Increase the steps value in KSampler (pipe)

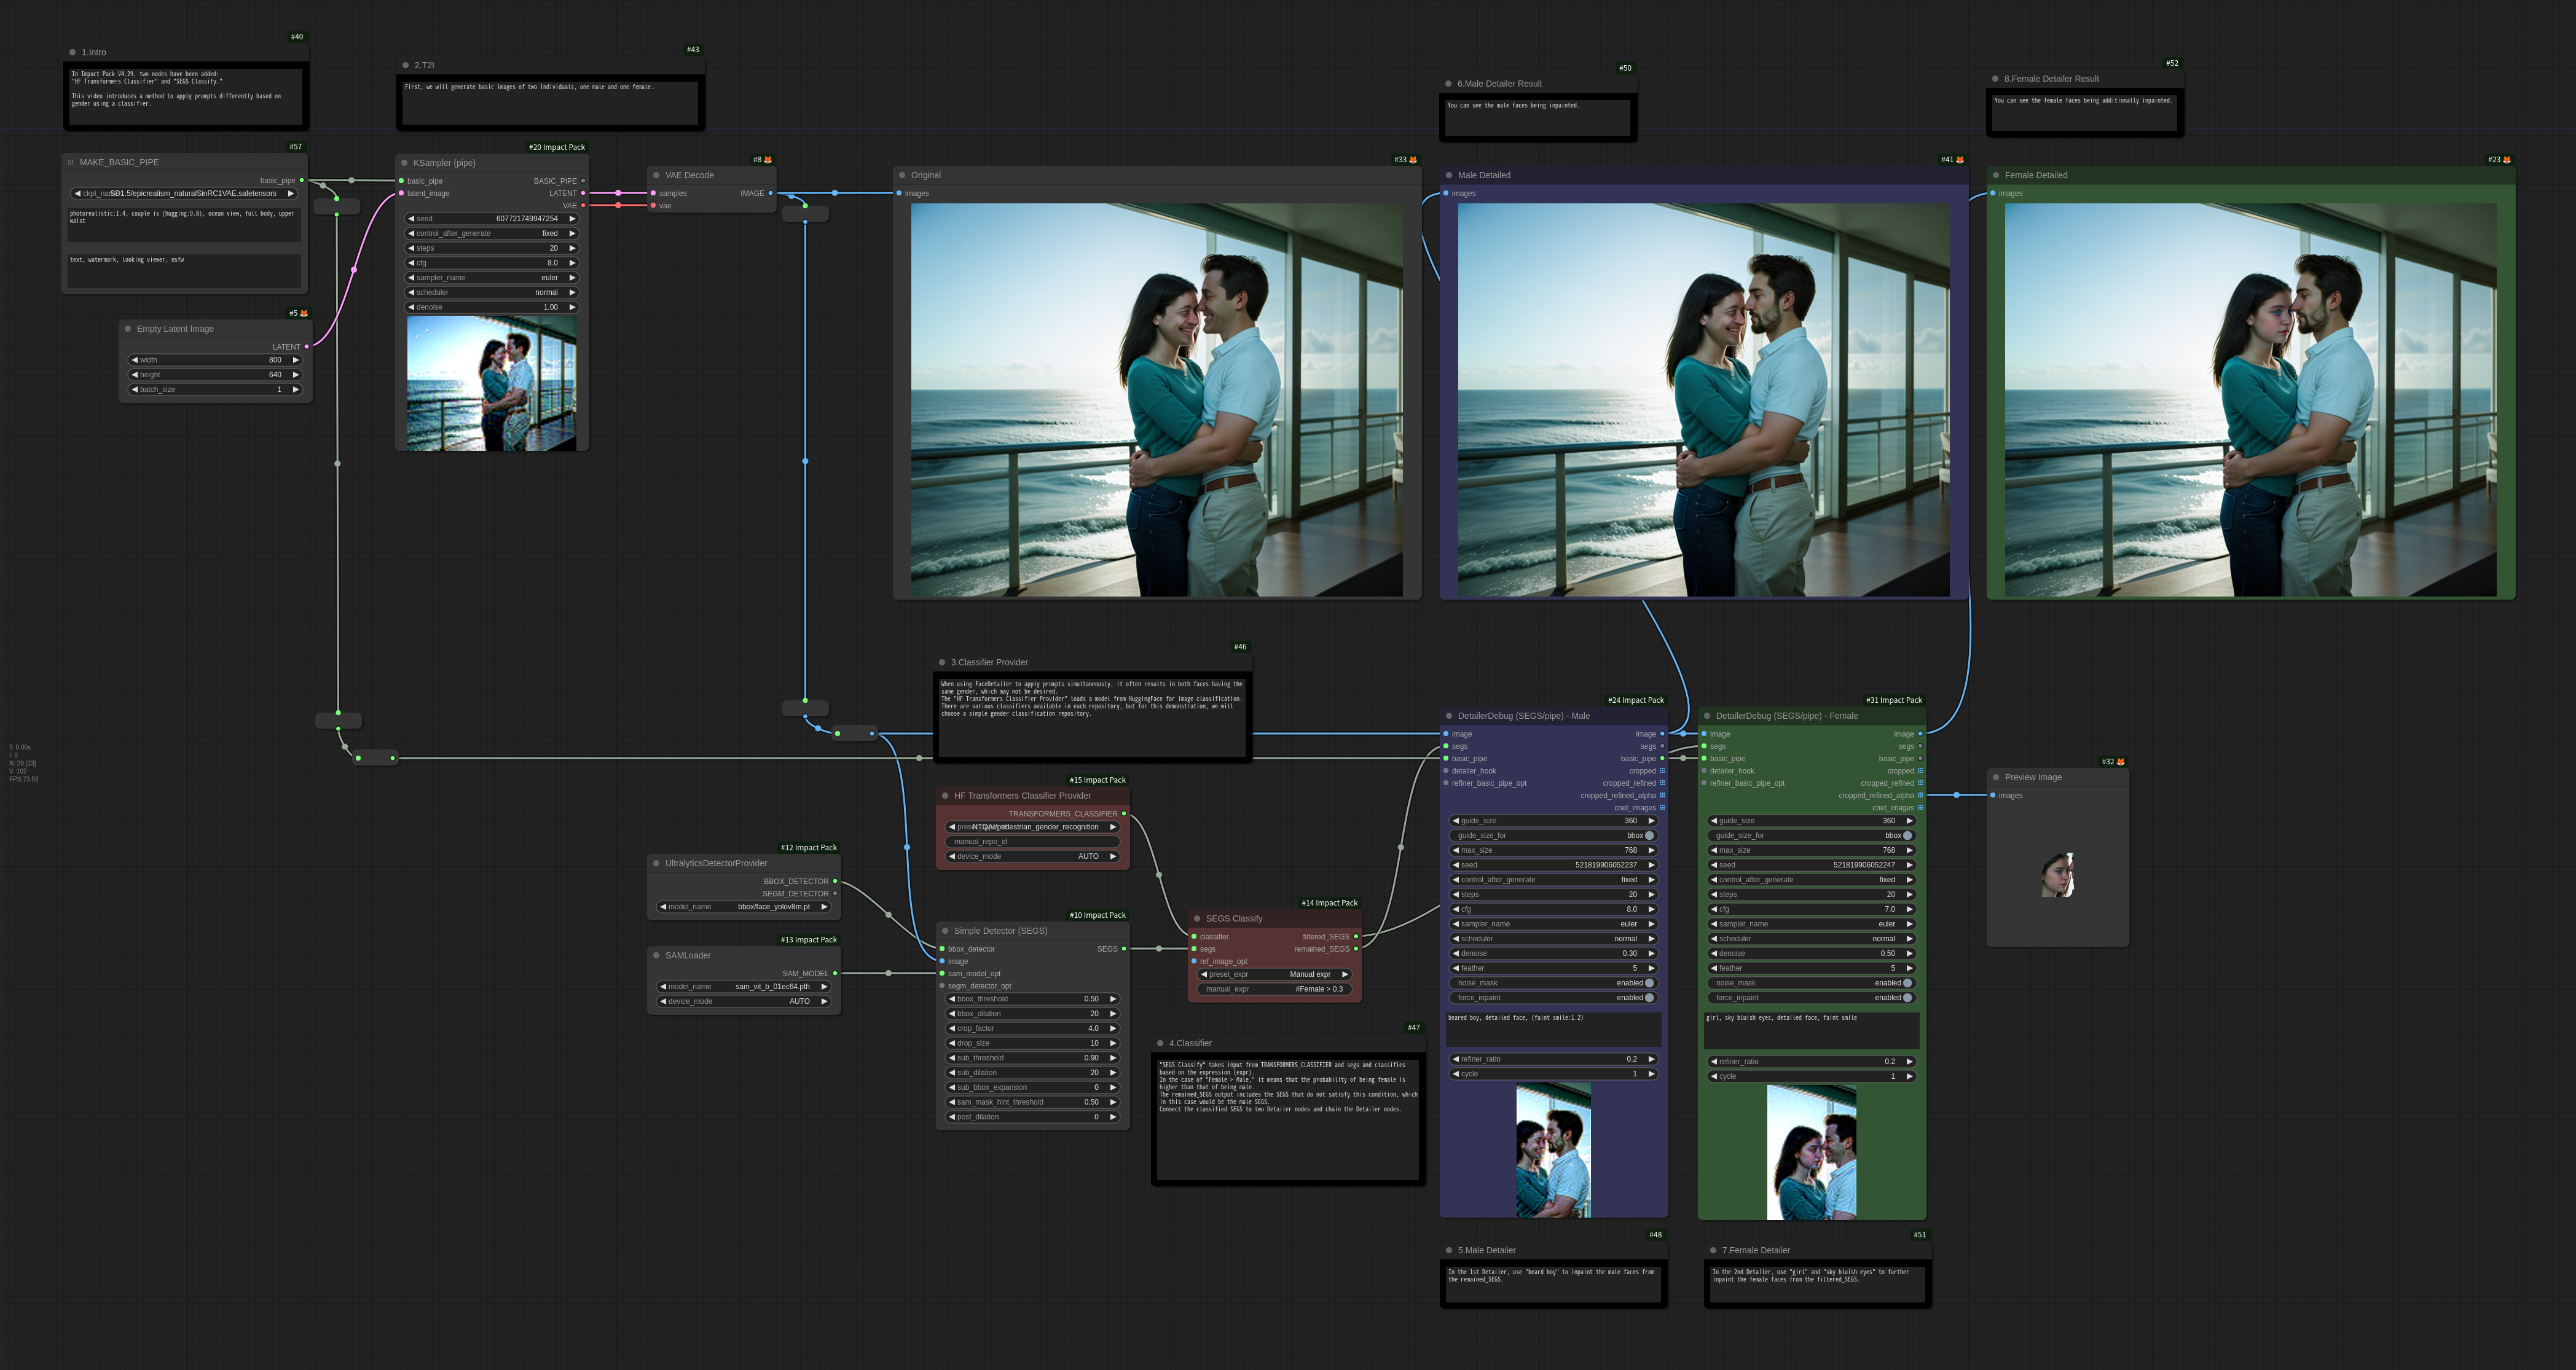573,248
